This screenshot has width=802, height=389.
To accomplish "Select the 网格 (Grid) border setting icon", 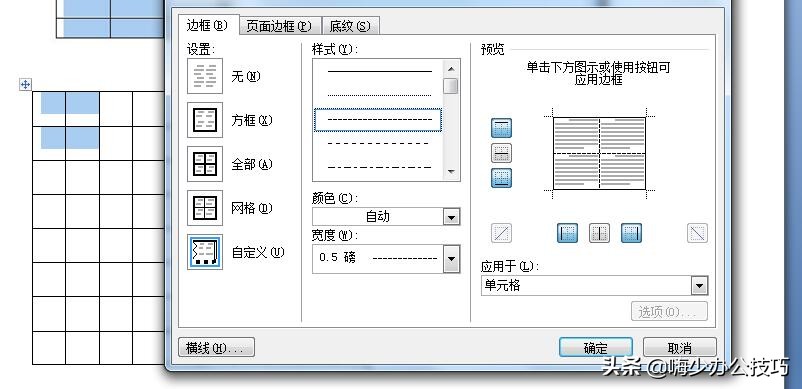I will pyautogui.click(x=205, y=208).
